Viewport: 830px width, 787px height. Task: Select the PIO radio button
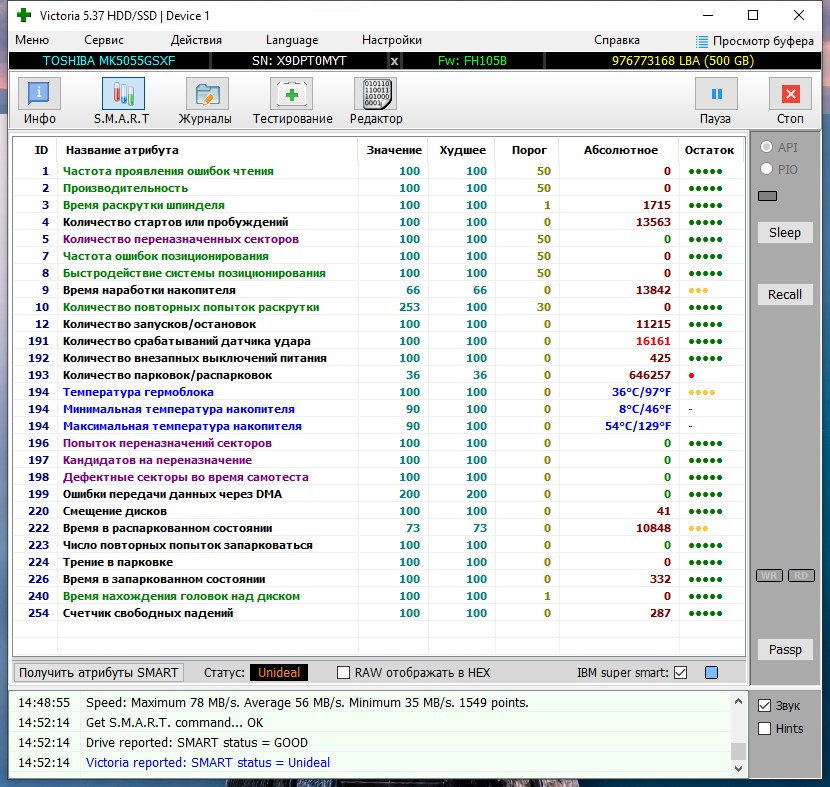point(766,169)
